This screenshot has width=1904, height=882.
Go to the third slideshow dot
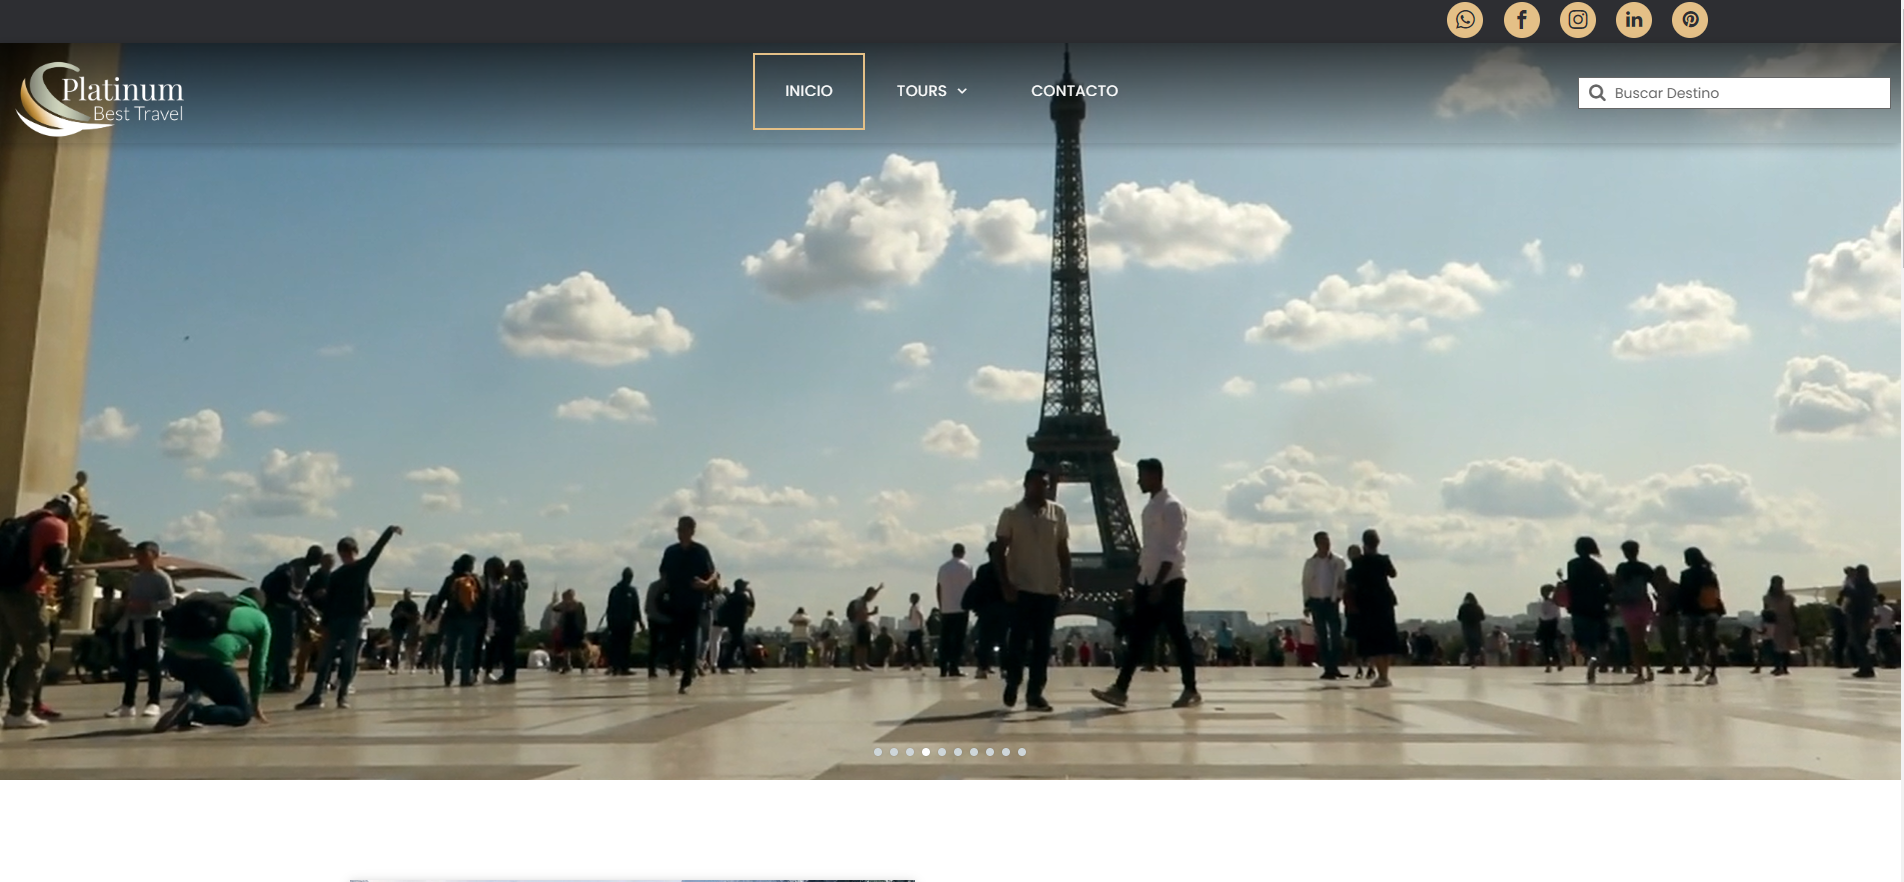click(x=910, y=752)
